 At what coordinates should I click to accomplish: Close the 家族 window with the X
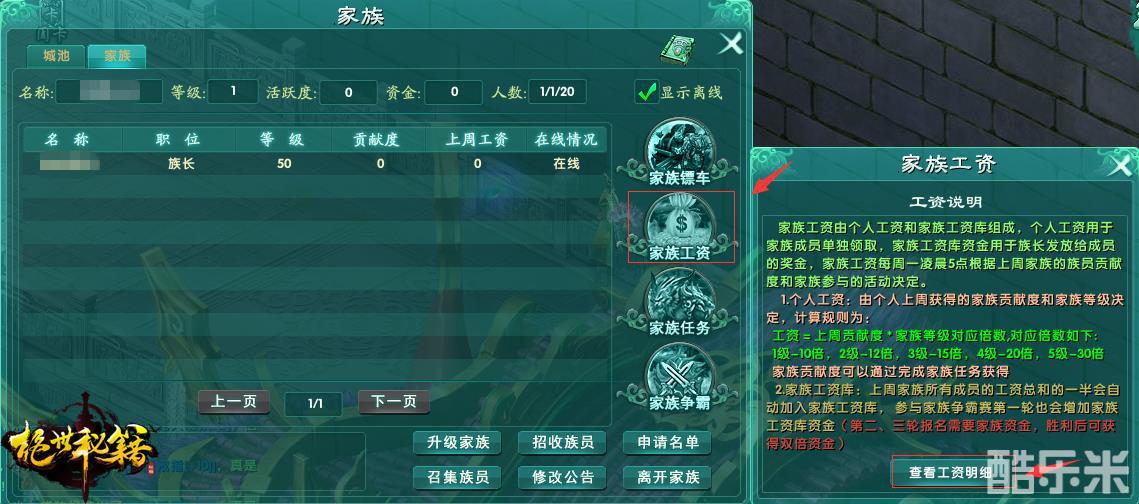click(x=731, y=44)
